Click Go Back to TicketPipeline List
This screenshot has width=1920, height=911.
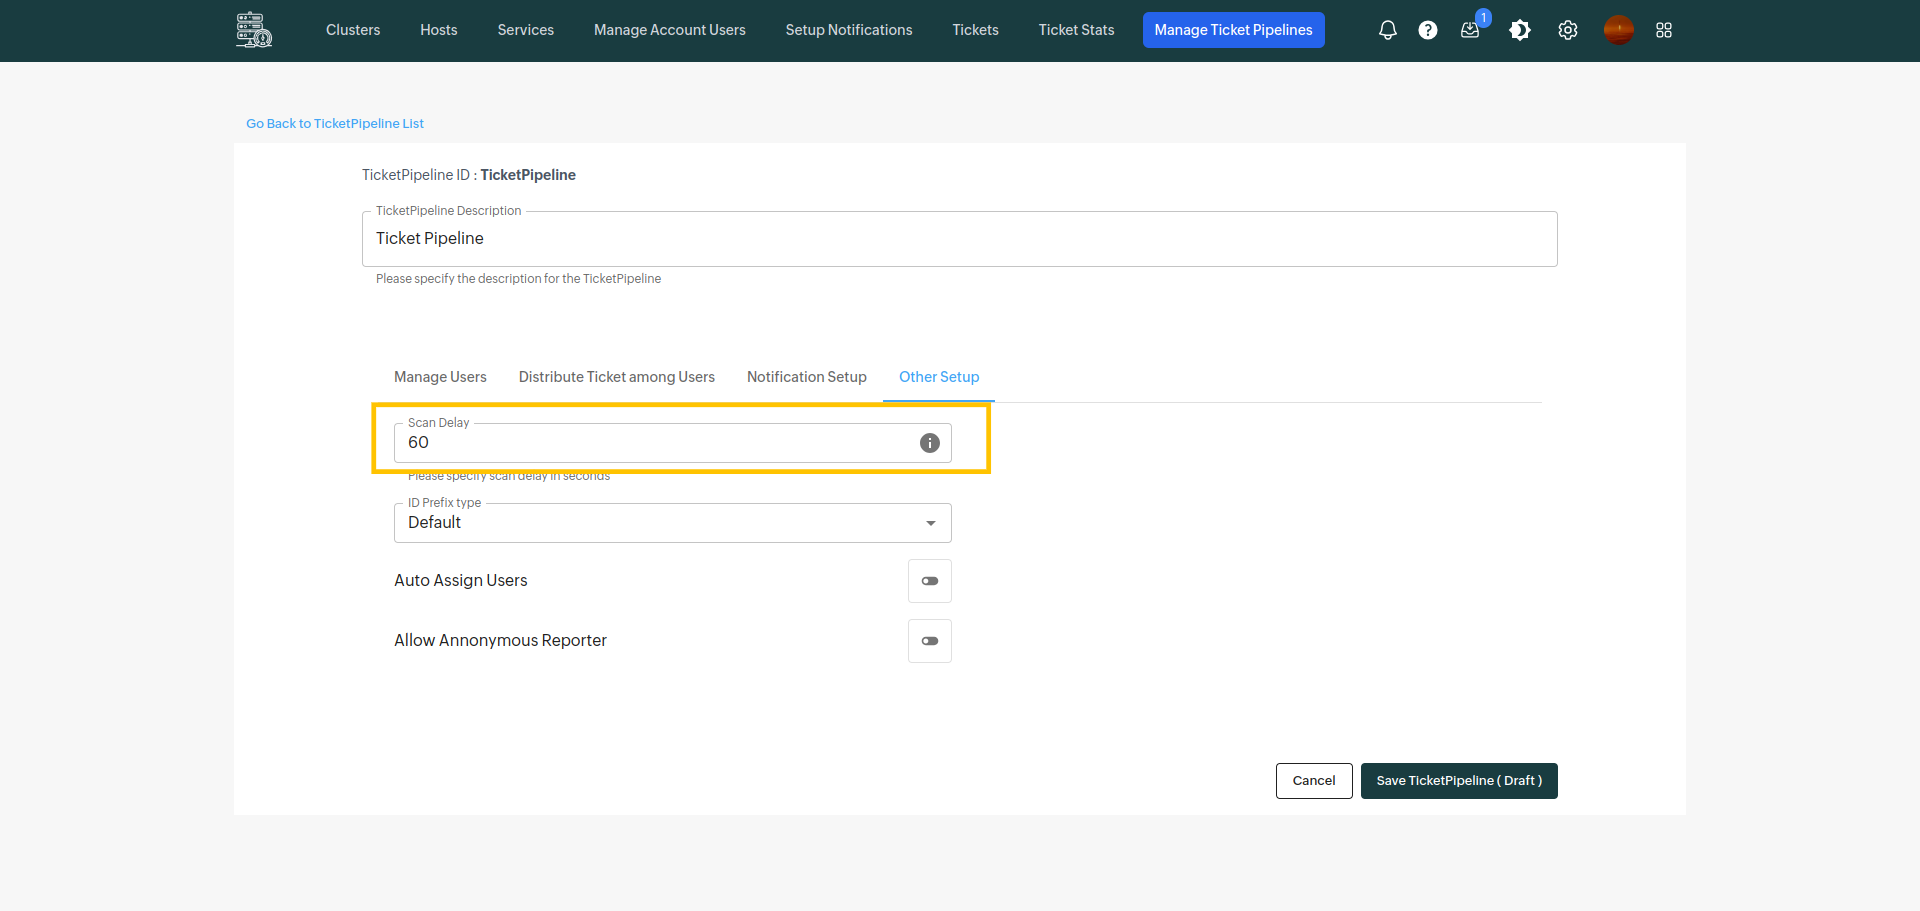click(335, 124)
